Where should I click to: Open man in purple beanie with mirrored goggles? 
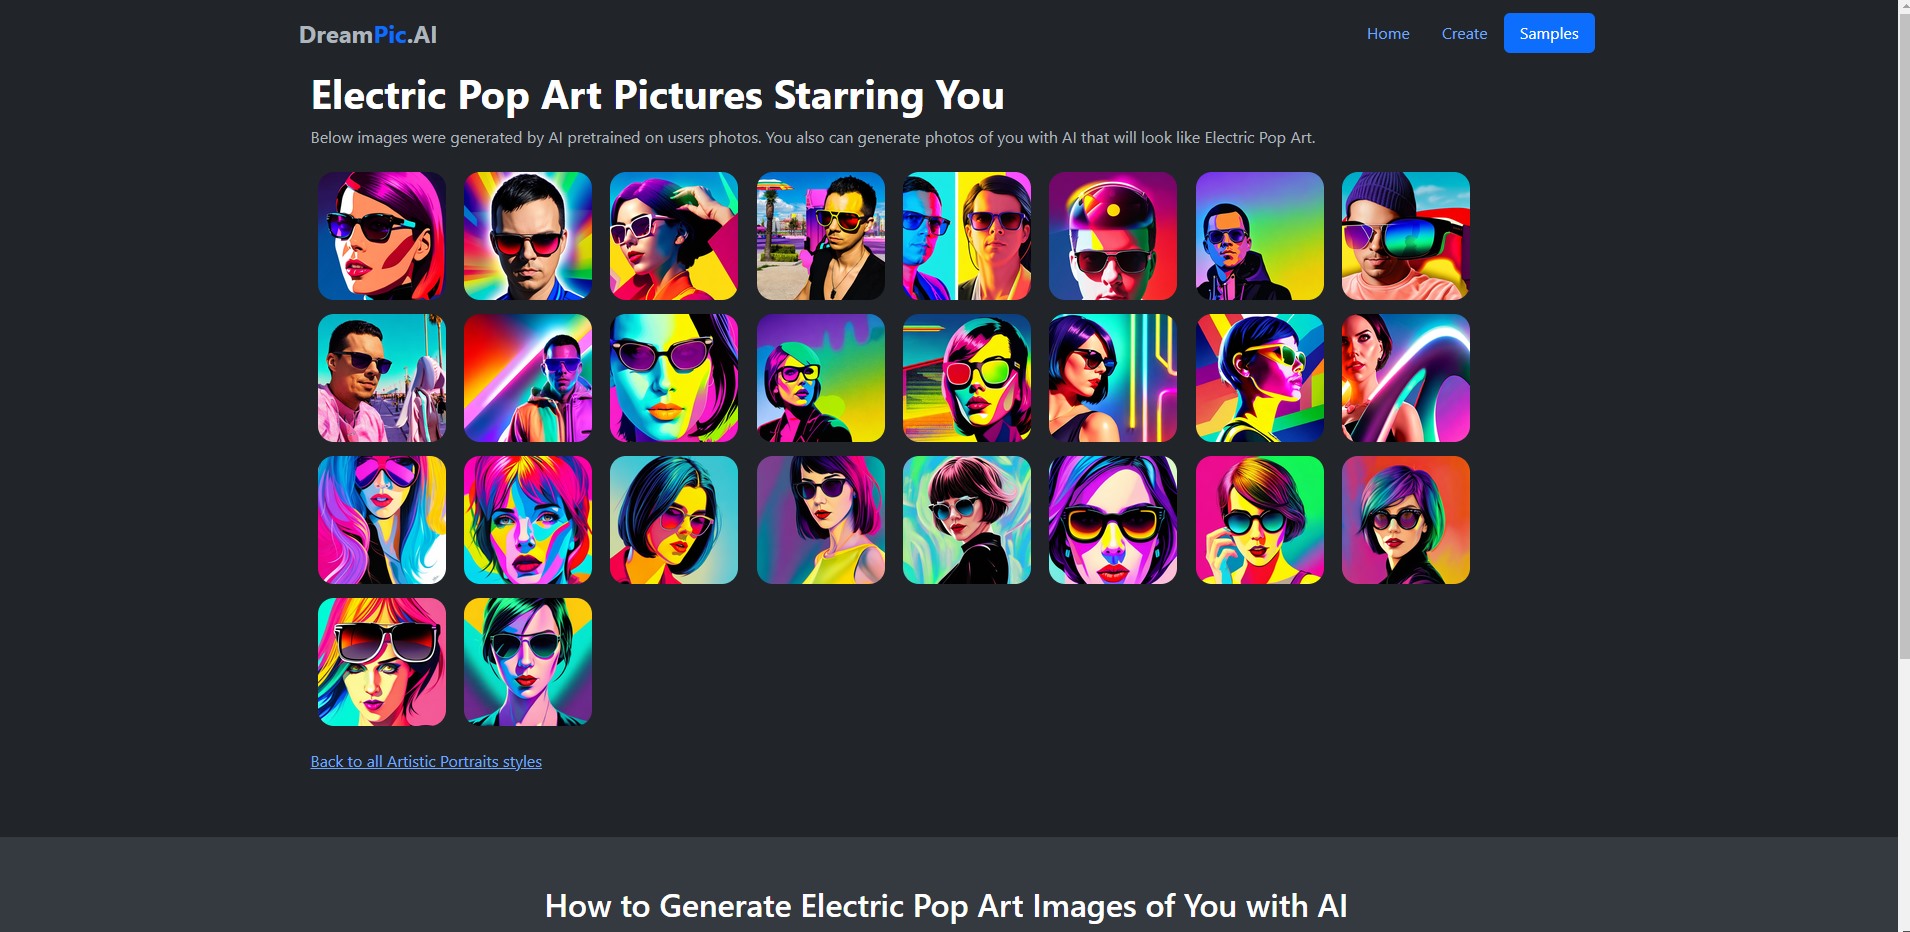[1406, 236]
